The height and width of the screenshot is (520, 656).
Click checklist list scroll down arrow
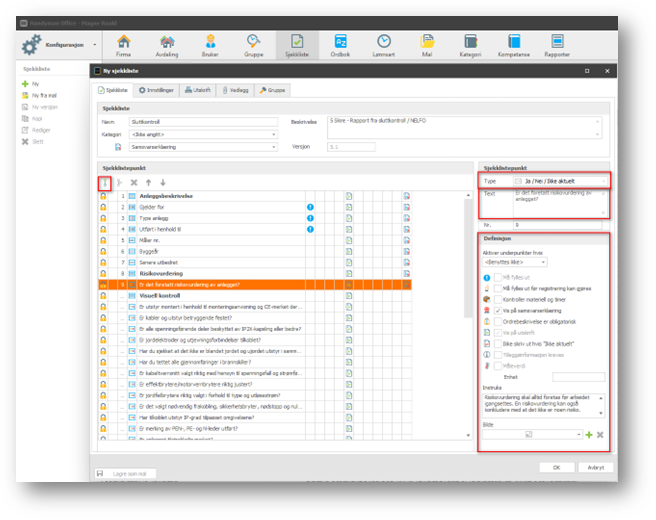click(468, 435)
